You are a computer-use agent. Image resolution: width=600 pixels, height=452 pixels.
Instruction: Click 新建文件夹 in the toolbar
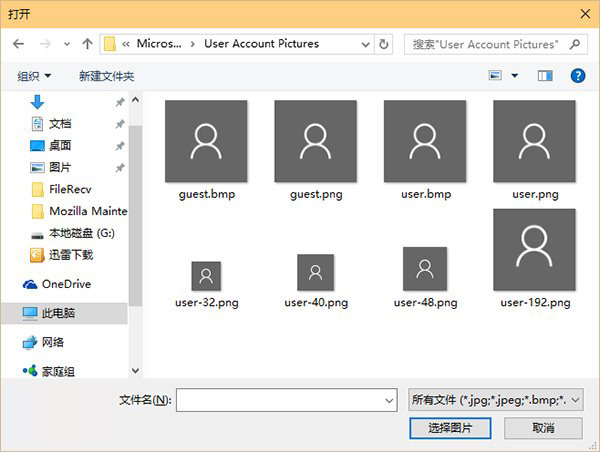(x=106, y=76)
